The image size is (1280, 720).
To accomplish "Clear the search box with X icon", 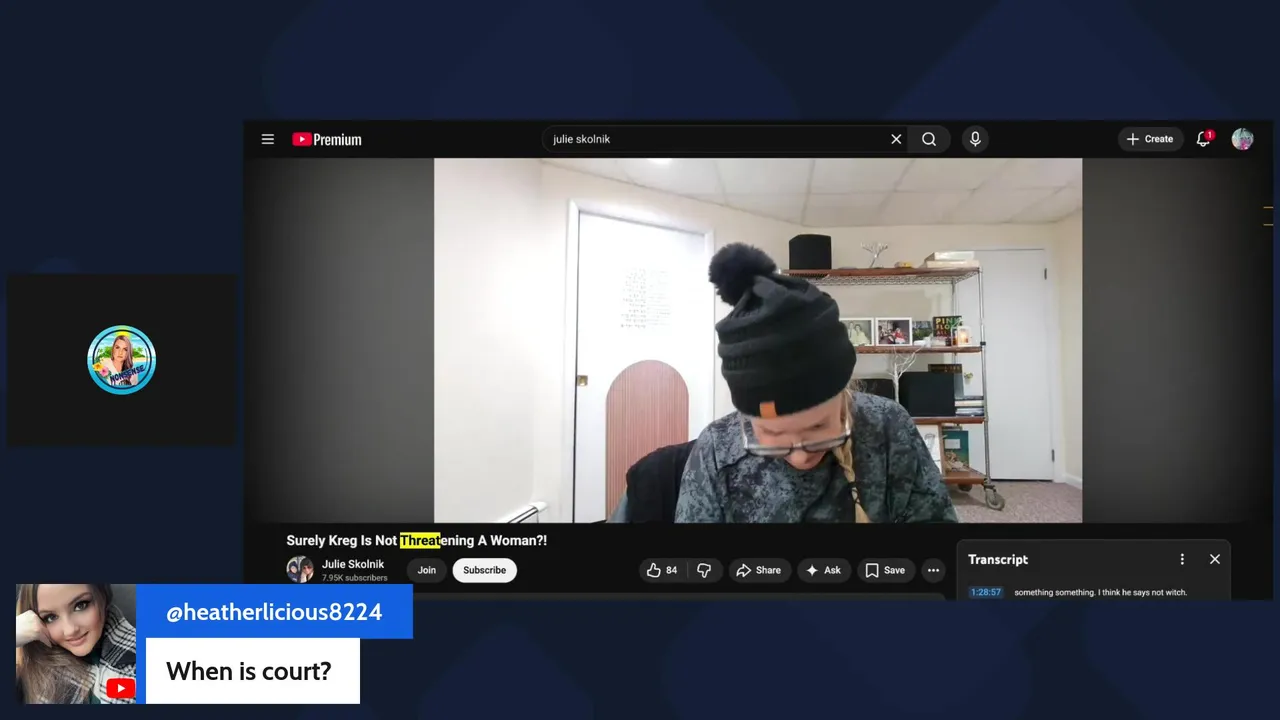I will (x=896, y=139).
